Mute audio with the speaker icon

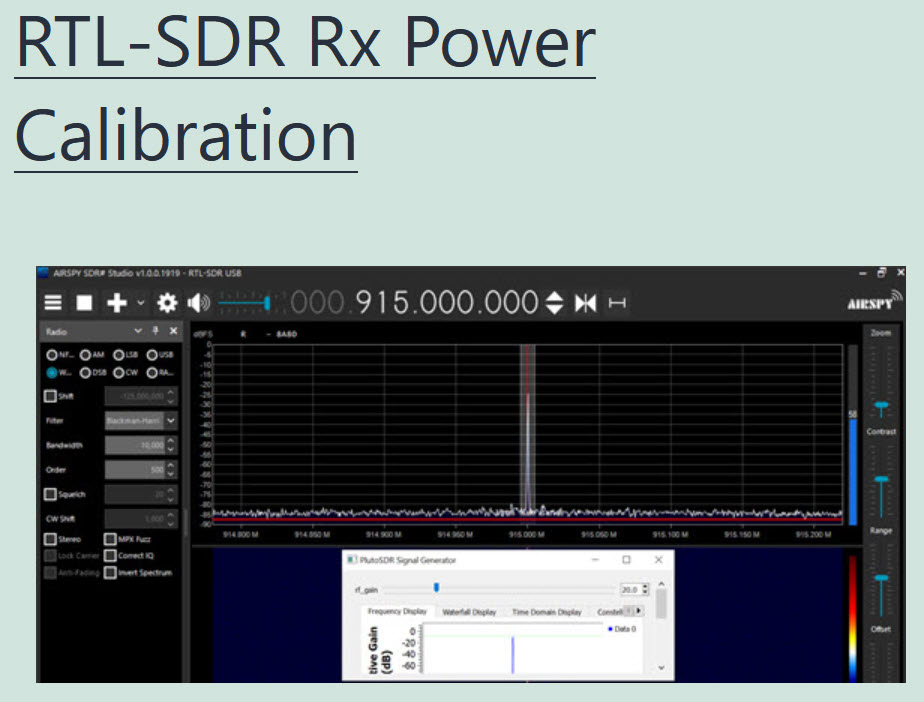click(x=198, y=303)
